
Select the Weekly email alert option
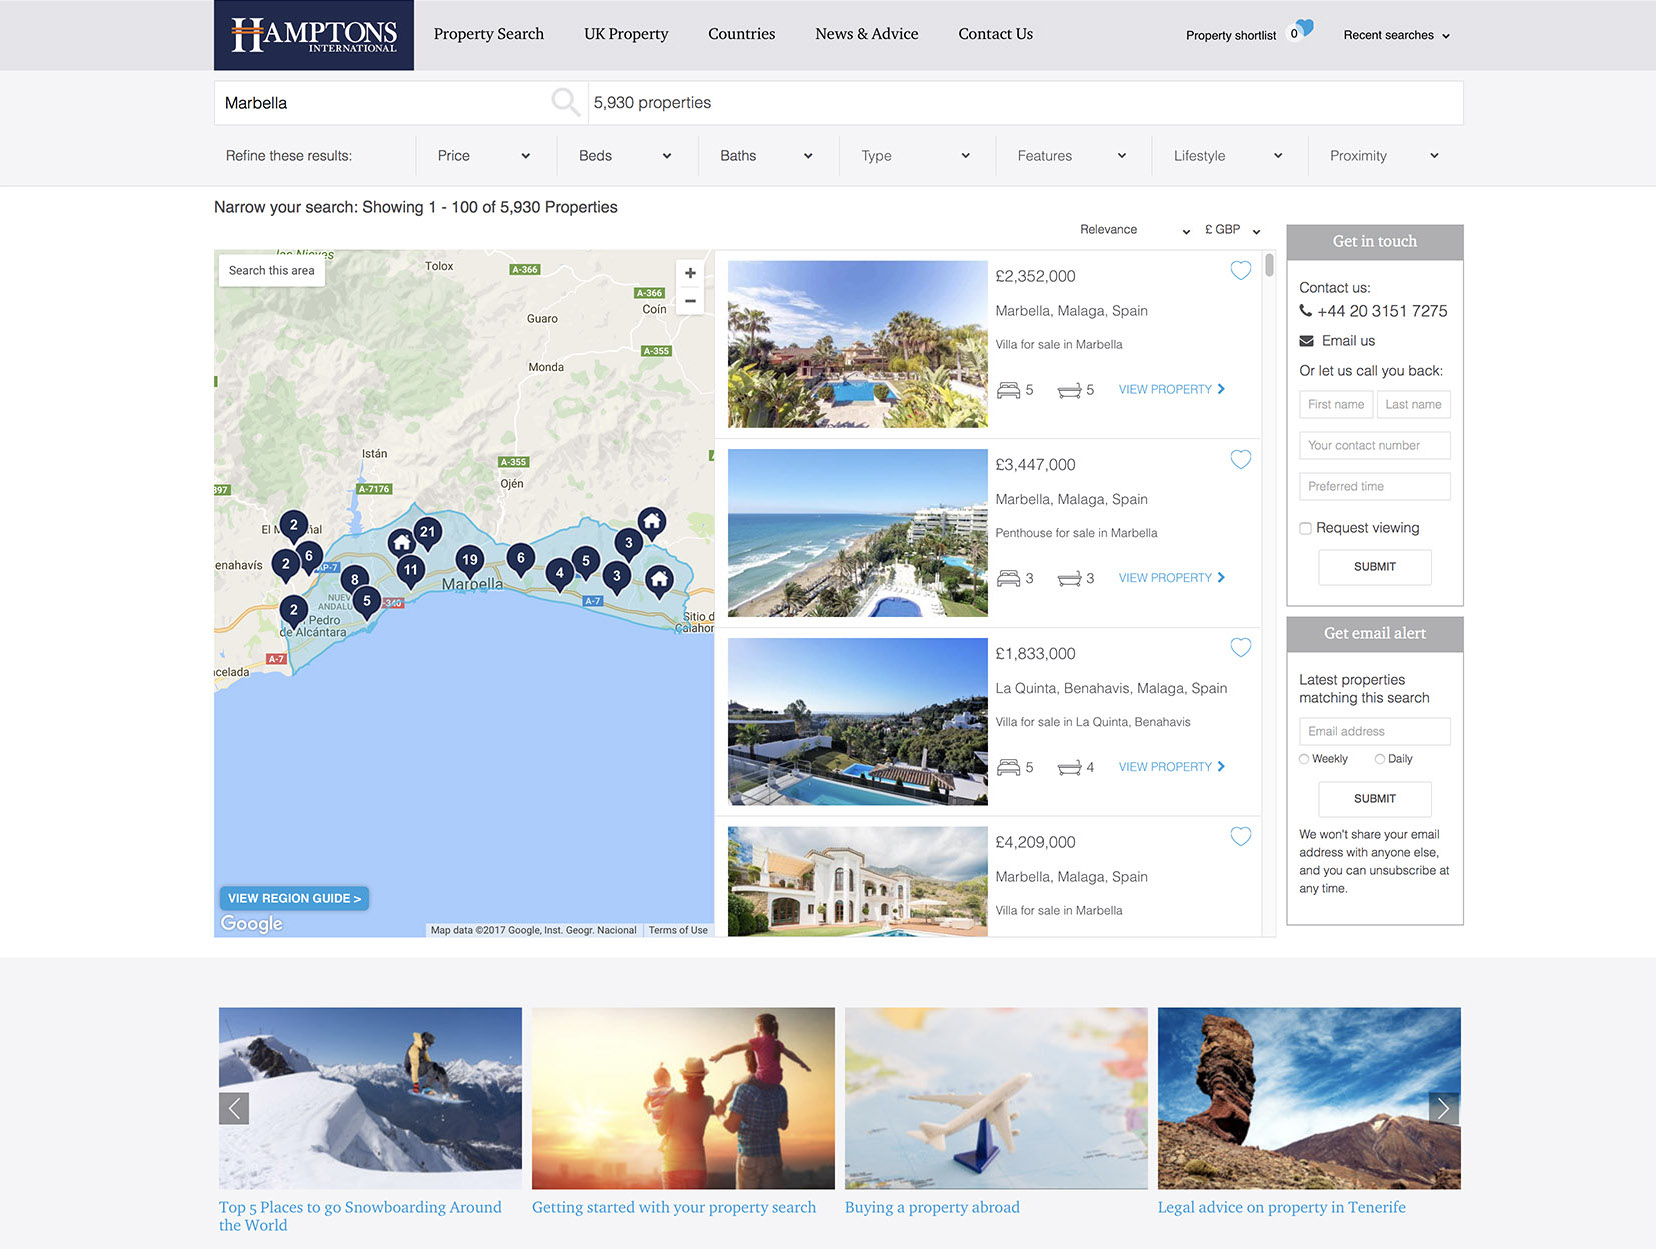pos(1304,759)
